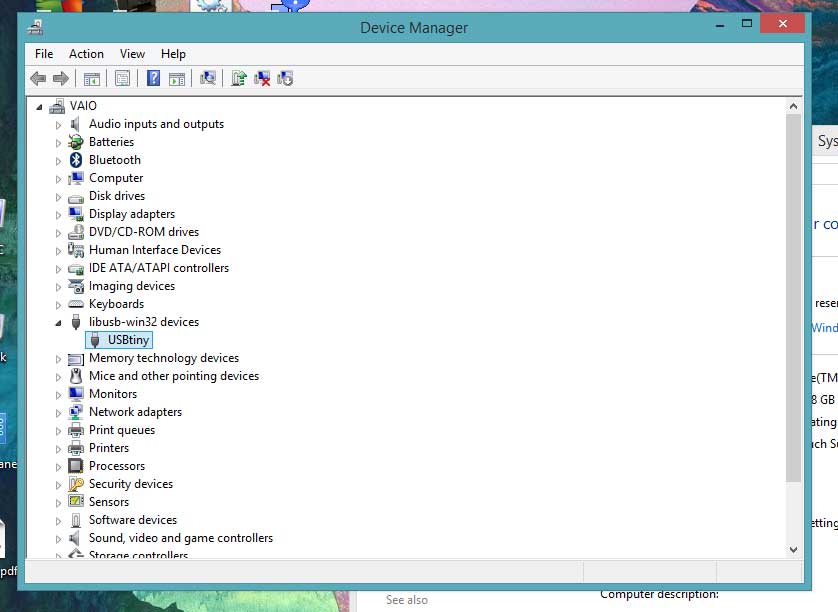Minimize the Device Manager window
The height and width of the screenshot is (612, 838).
coord(720,25)
